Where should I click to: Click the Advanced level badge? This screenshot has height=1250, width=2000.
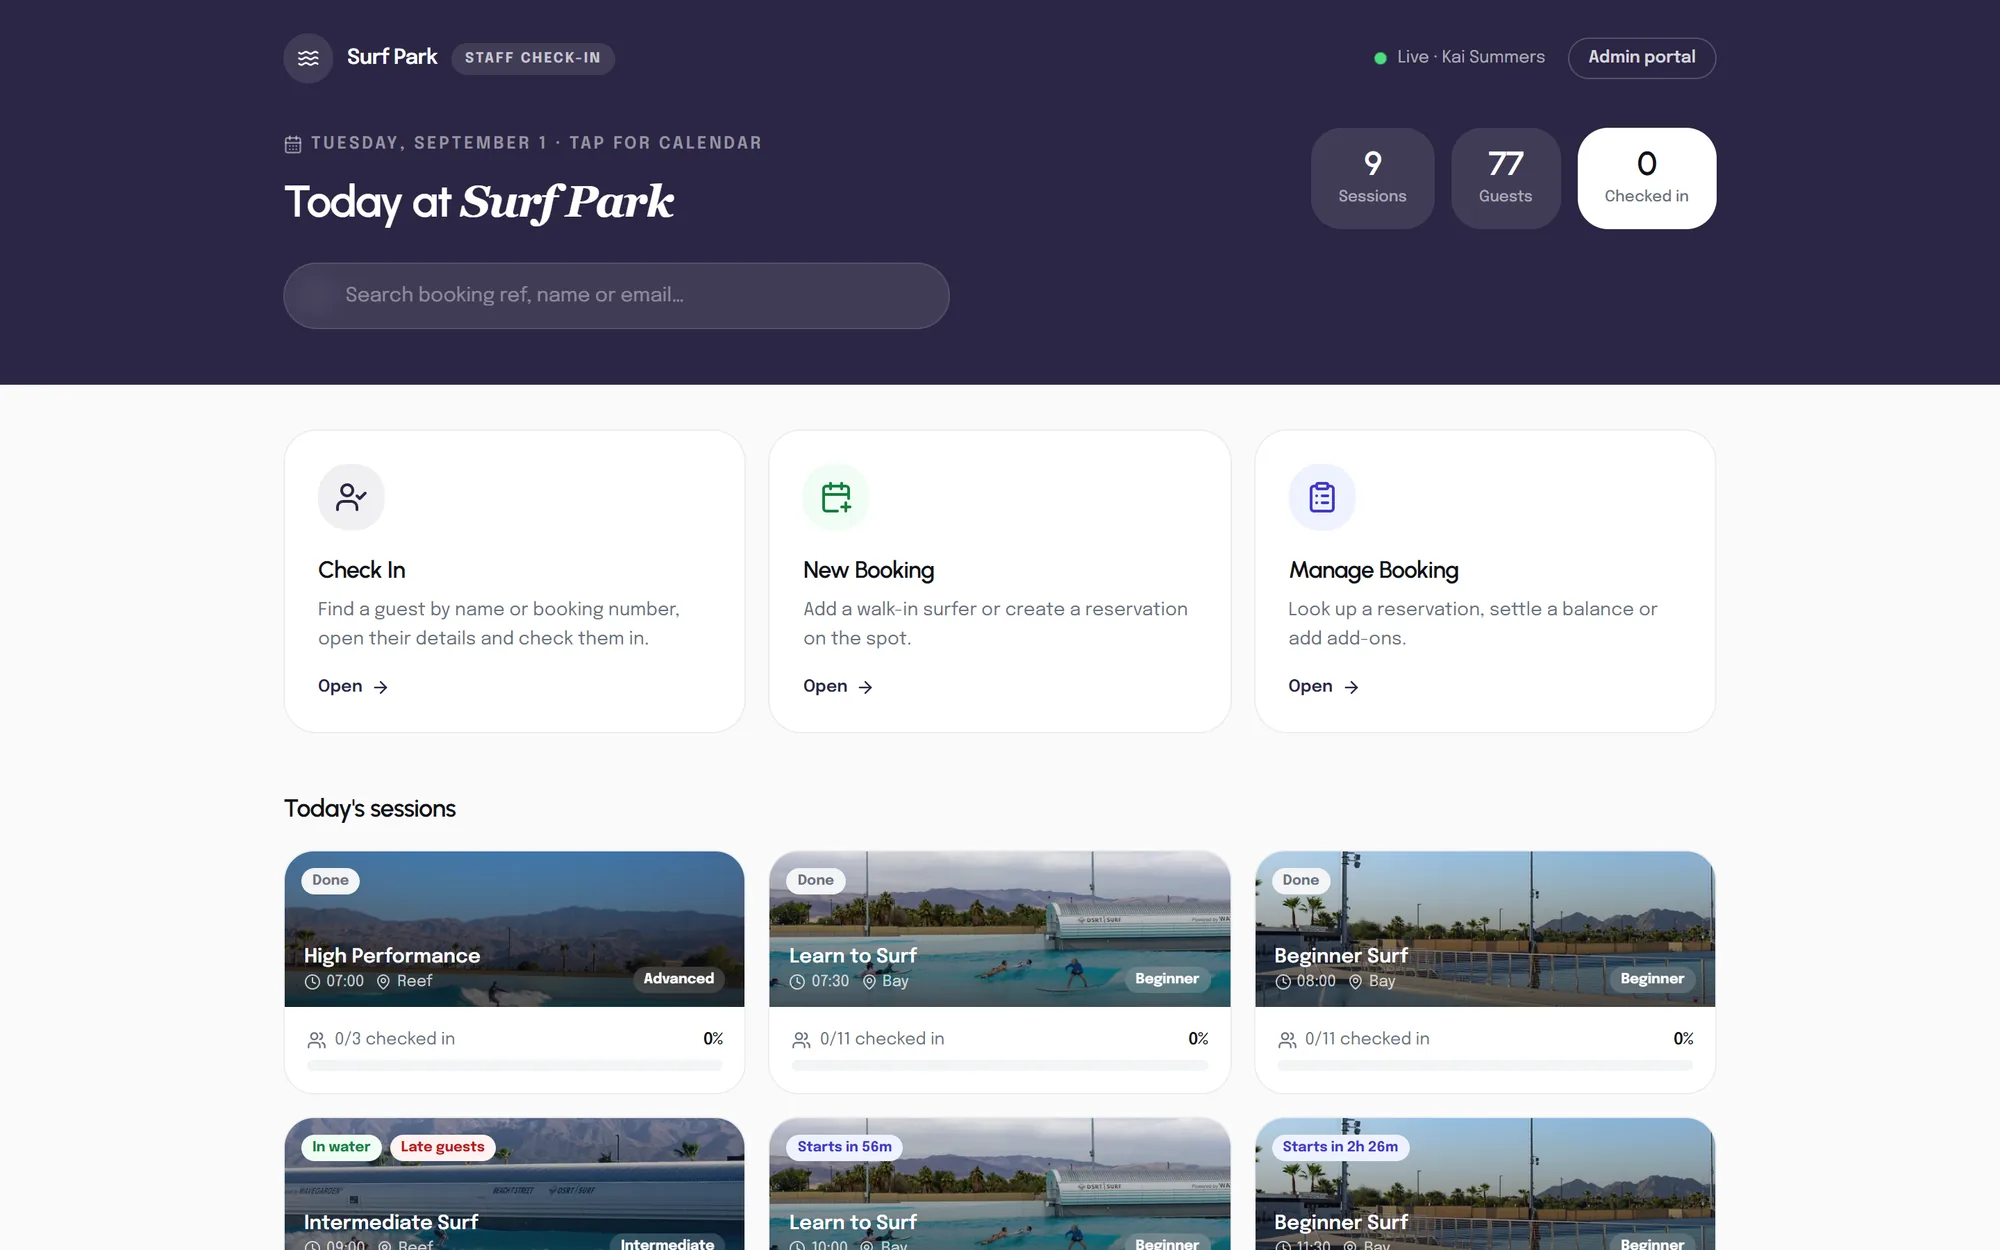[x=679, y=979]
